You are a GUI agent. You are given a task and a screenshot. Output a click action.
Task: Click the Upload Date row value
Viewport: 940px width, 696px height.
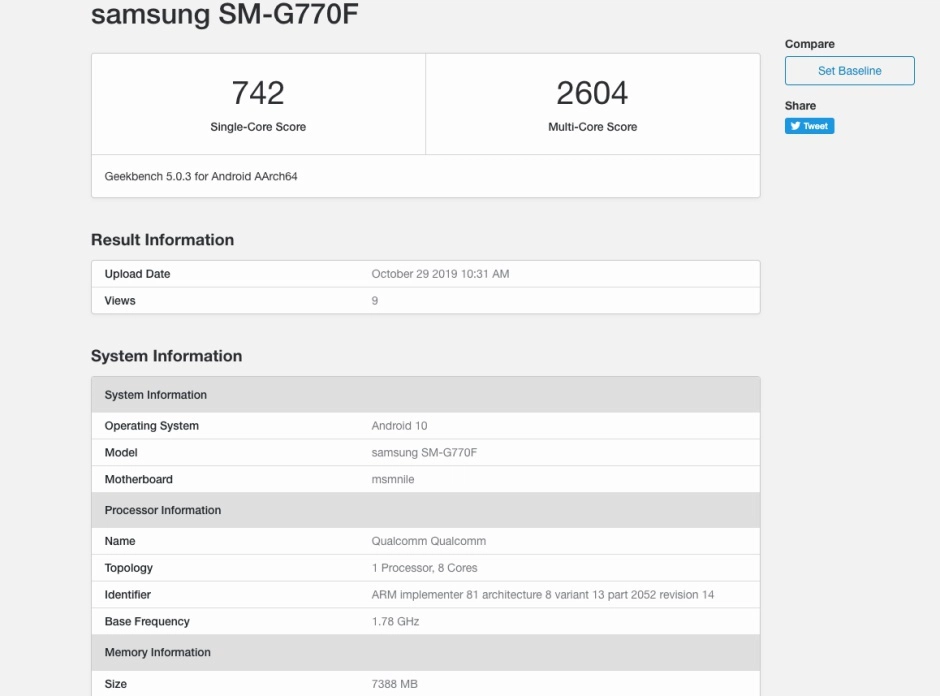tap(440, 274)
